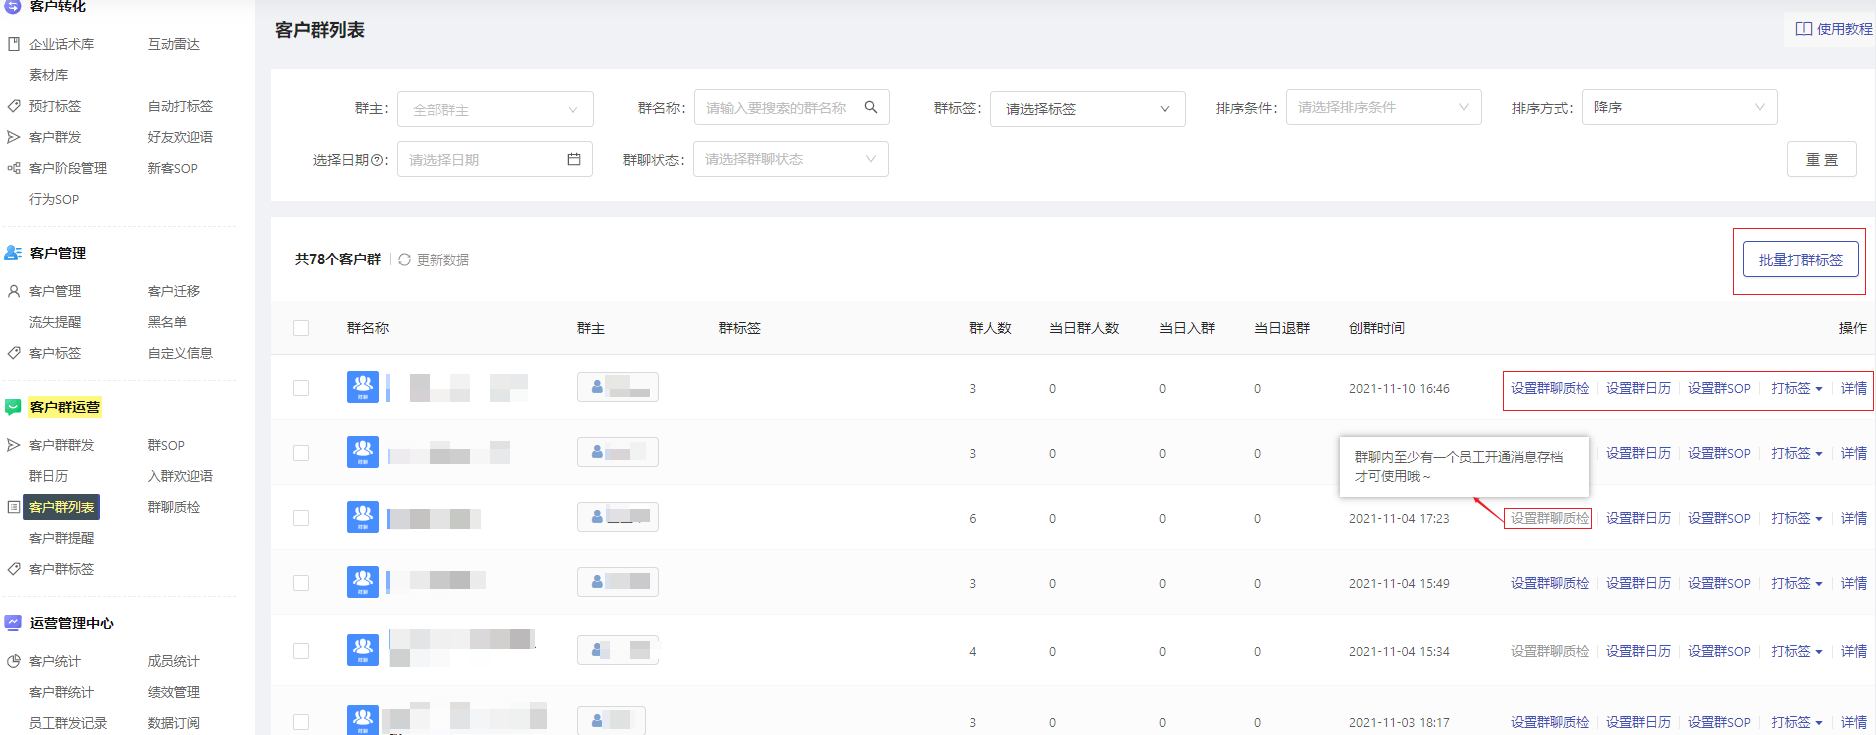Viewport: 1876px width, 735px height.
Task: Click the 批量打群标签 button
Action: 1801,260
